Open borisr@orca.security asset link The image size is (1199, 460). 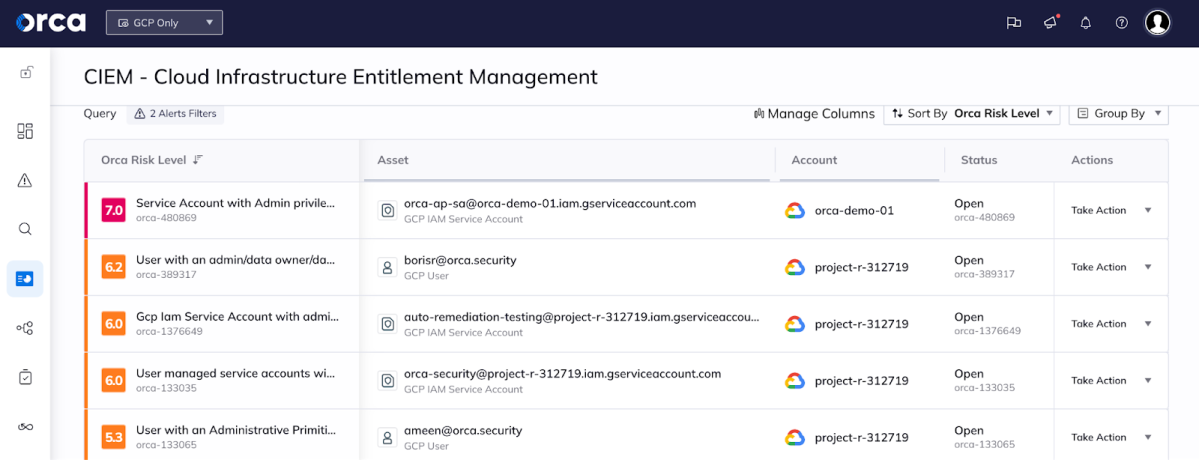tap(460, 260)
